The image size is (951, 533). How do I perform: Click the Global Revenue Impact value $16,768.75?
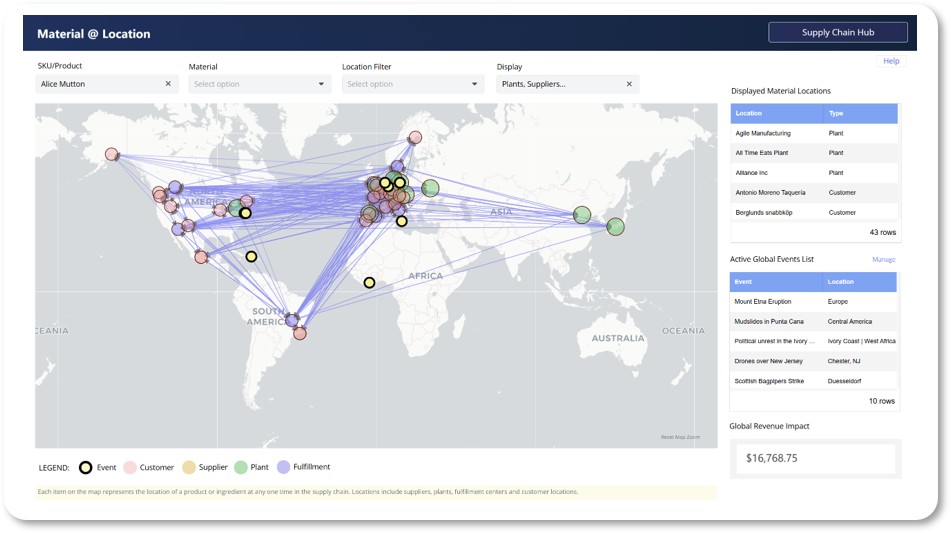pos(771,458)
